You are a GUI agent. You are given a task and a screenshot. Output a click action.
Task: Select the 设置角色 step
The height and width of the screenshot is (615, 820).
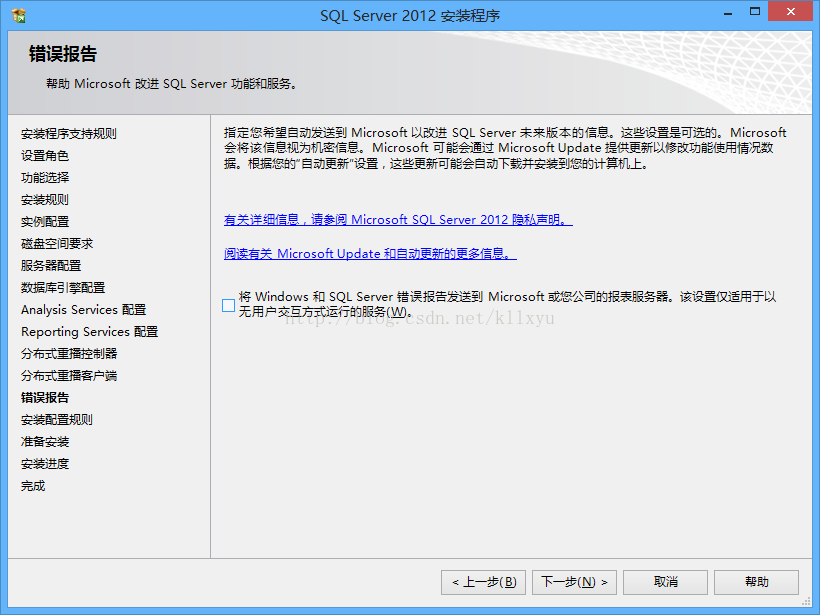(x=44, y=156)
